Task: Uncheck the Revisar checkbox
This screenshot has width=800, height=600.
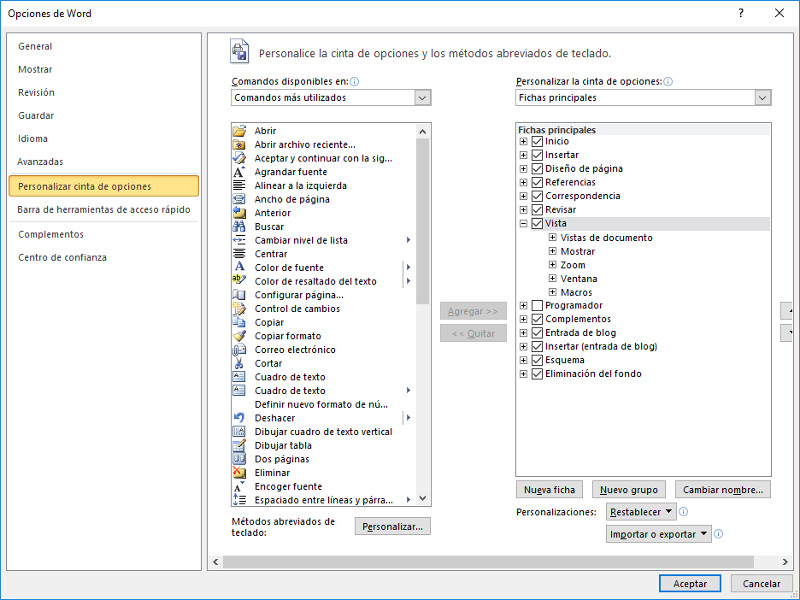Action: [537, 210]
